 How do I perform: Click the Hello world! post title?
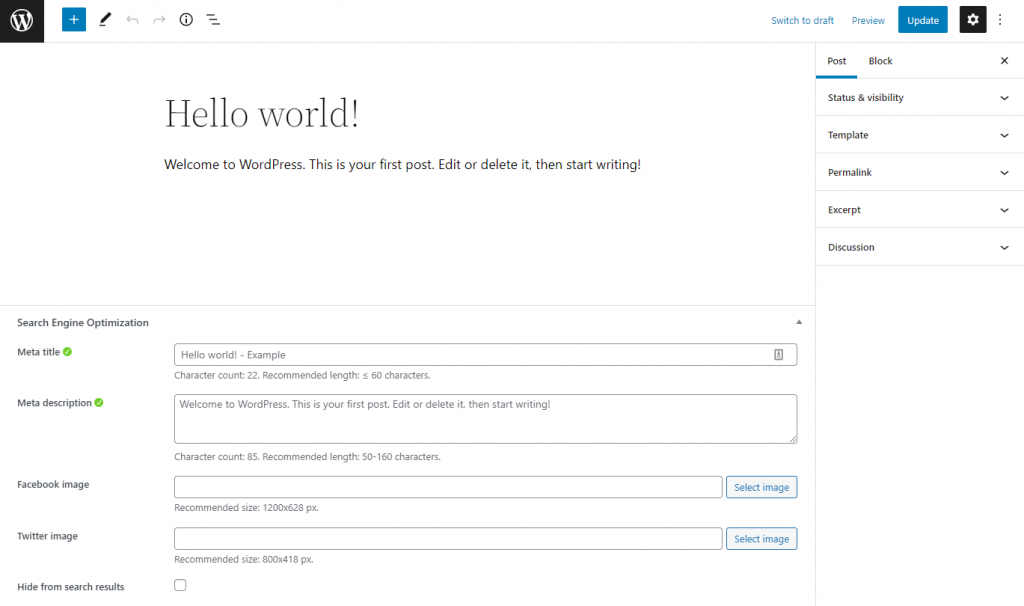(x=262, y=114)
